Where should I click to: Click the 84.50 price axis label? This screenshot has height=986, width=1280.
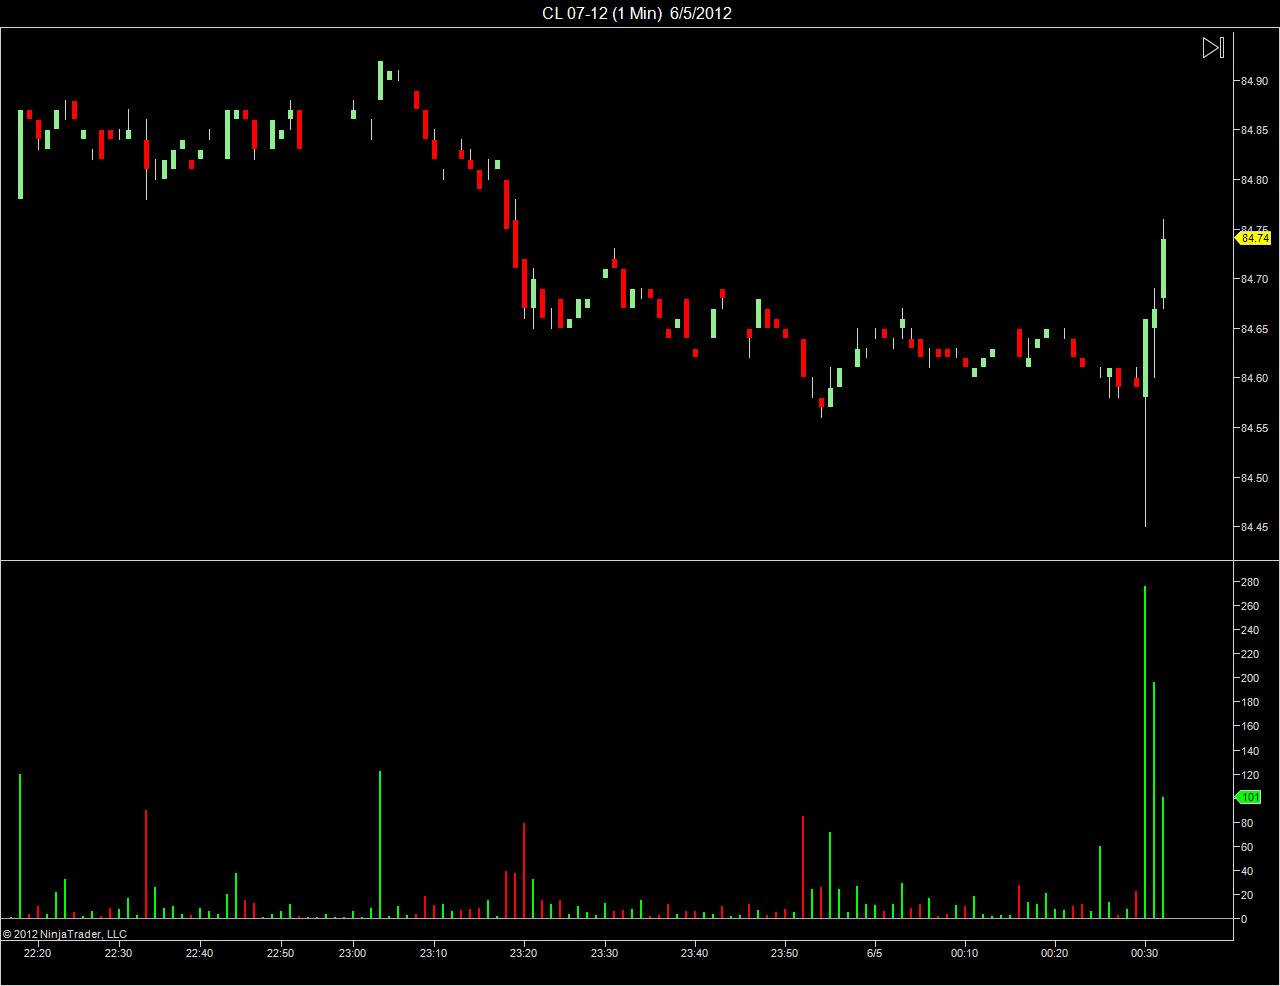pos(1254,478)
